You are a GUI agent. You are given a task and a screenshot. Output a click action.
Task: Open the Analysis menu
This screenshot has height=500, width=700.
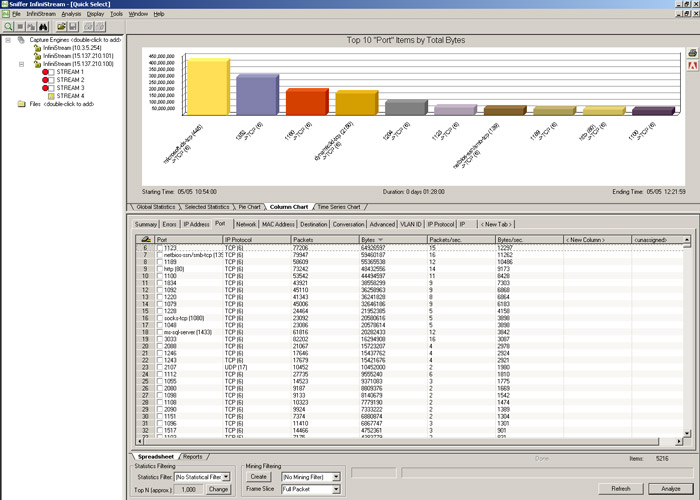coord(71,14)
